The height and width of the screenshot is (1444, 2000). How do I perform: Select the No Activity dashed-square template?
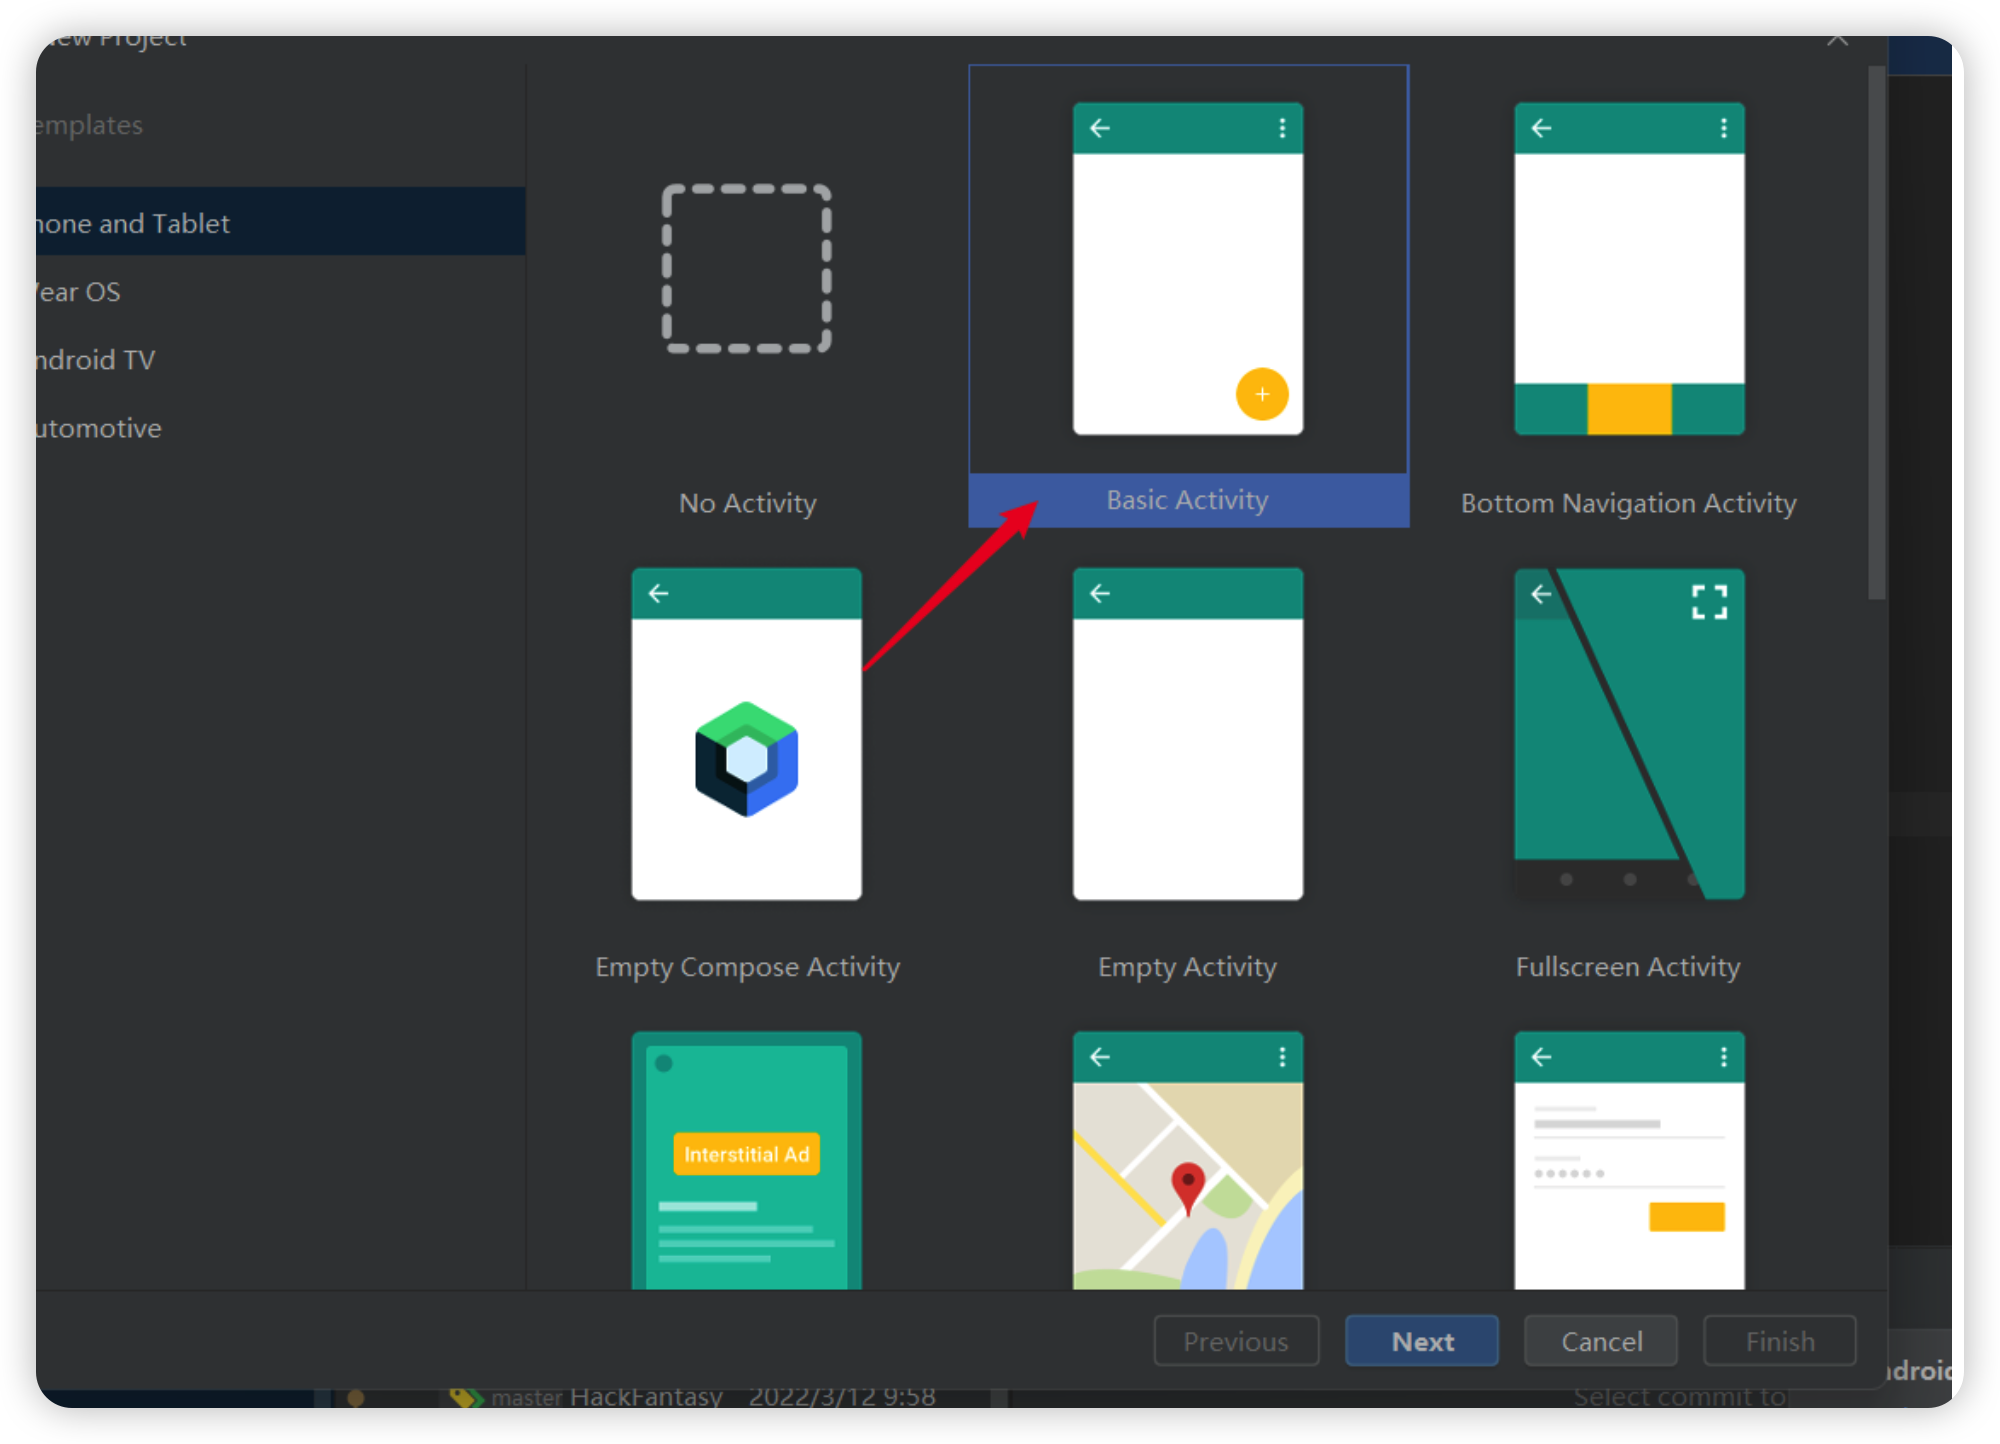coord(746,268)
